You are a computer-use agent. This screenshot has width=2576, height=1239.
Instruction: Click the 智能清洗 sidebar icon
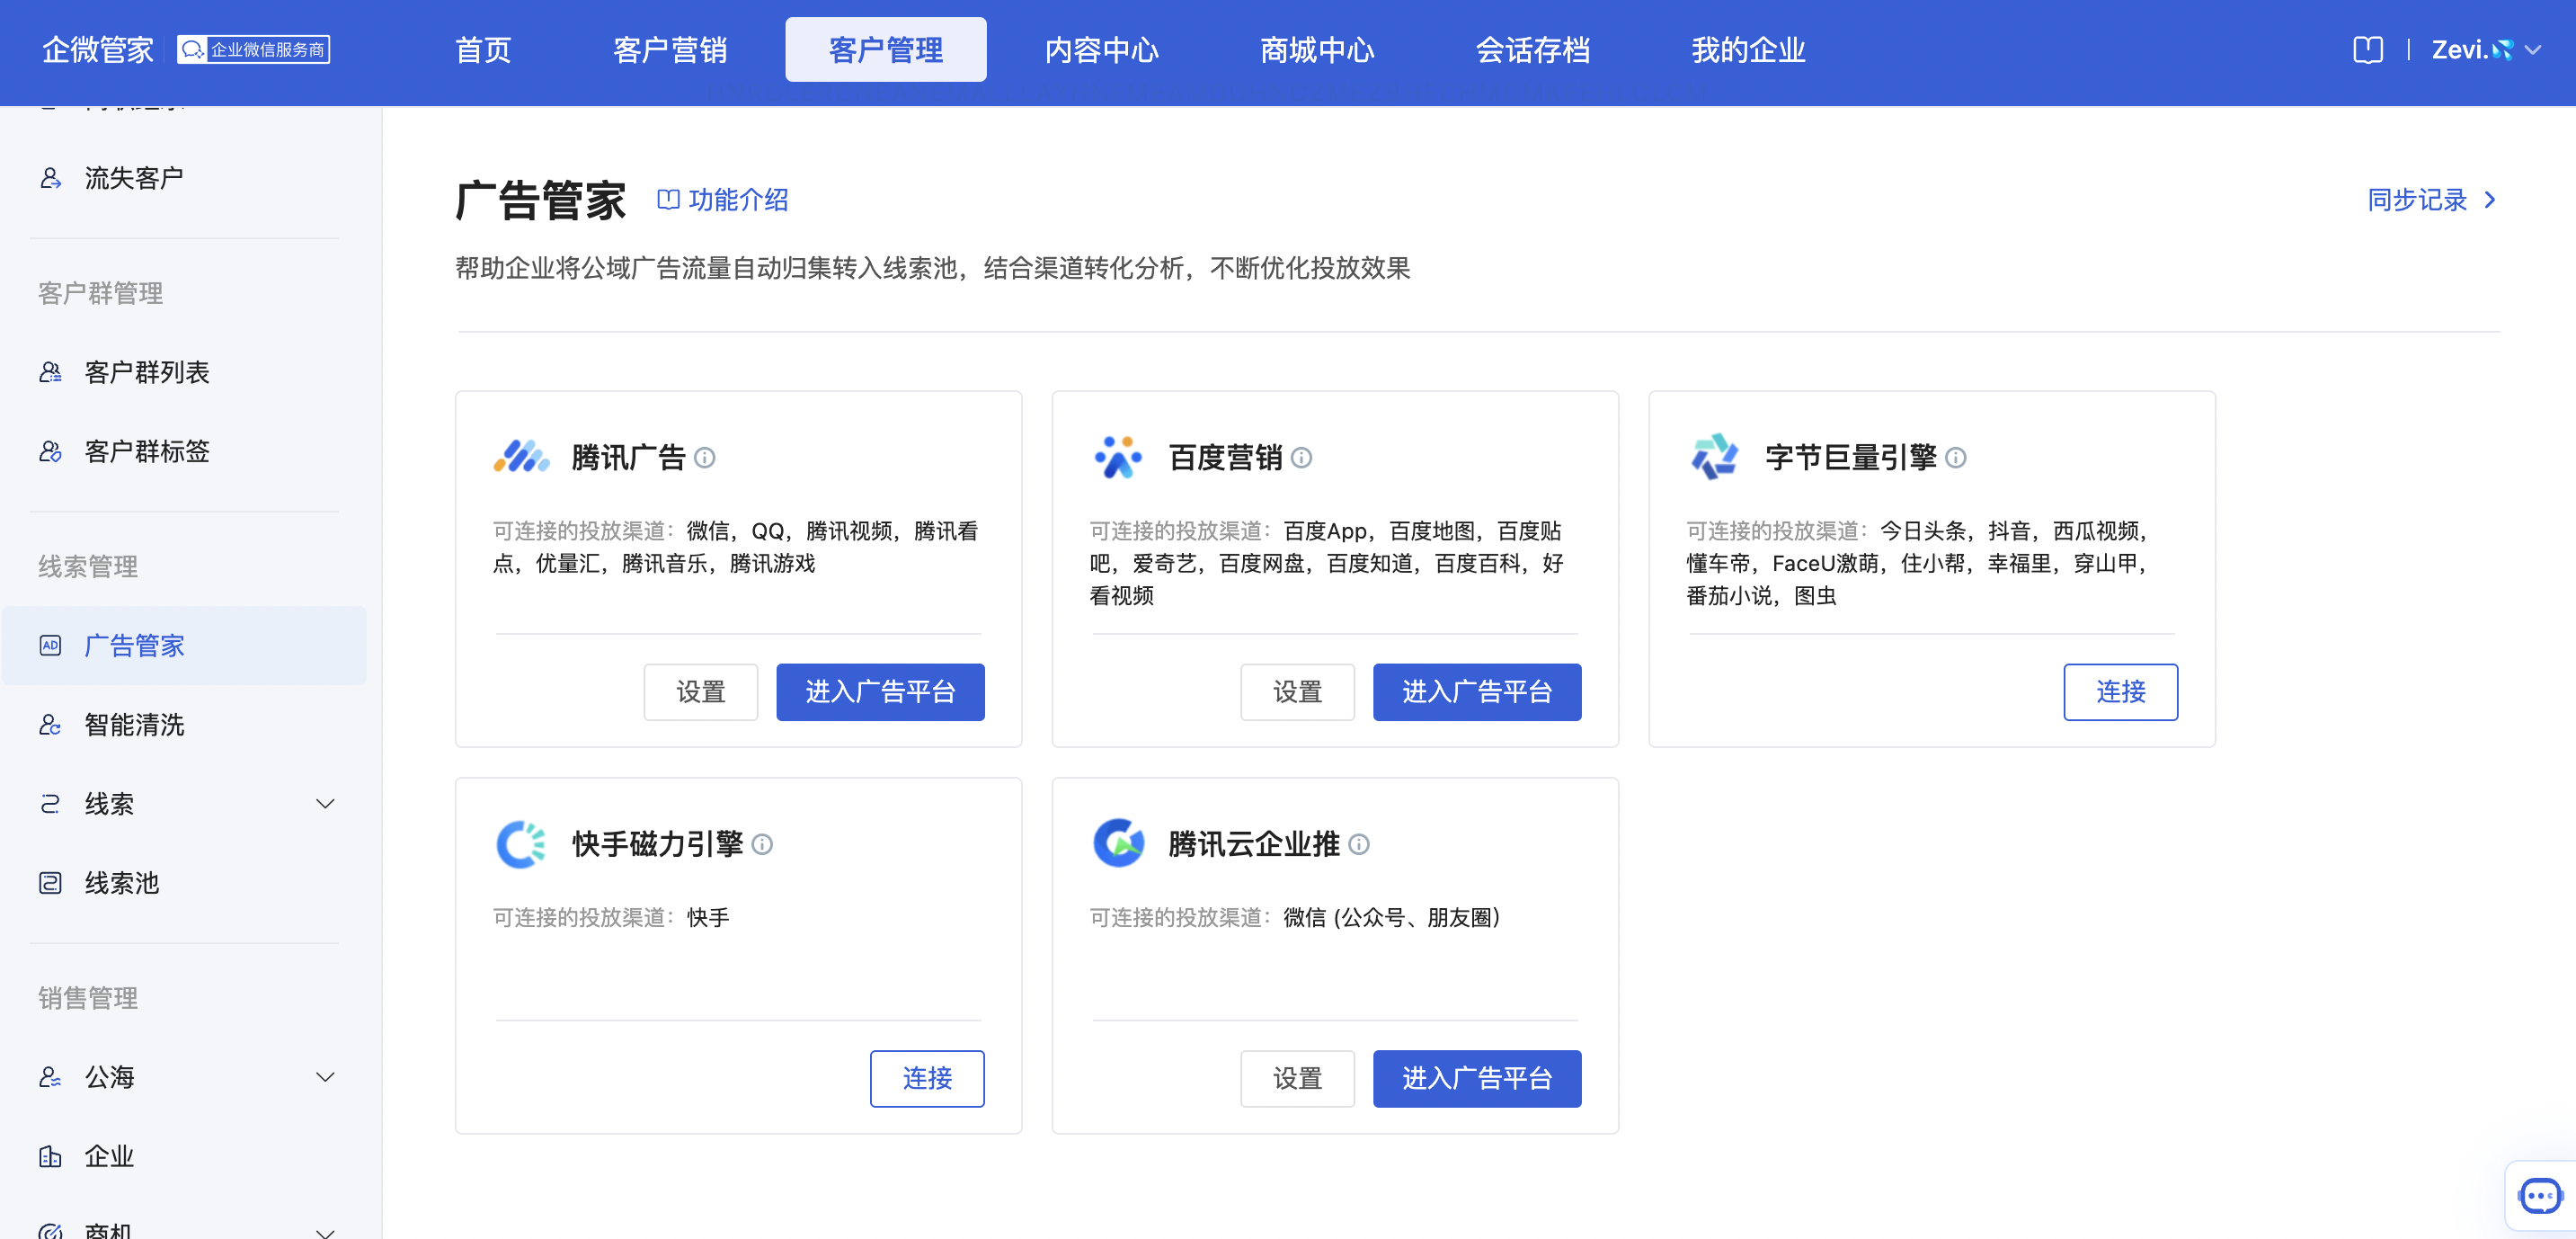tap(50, 725)
